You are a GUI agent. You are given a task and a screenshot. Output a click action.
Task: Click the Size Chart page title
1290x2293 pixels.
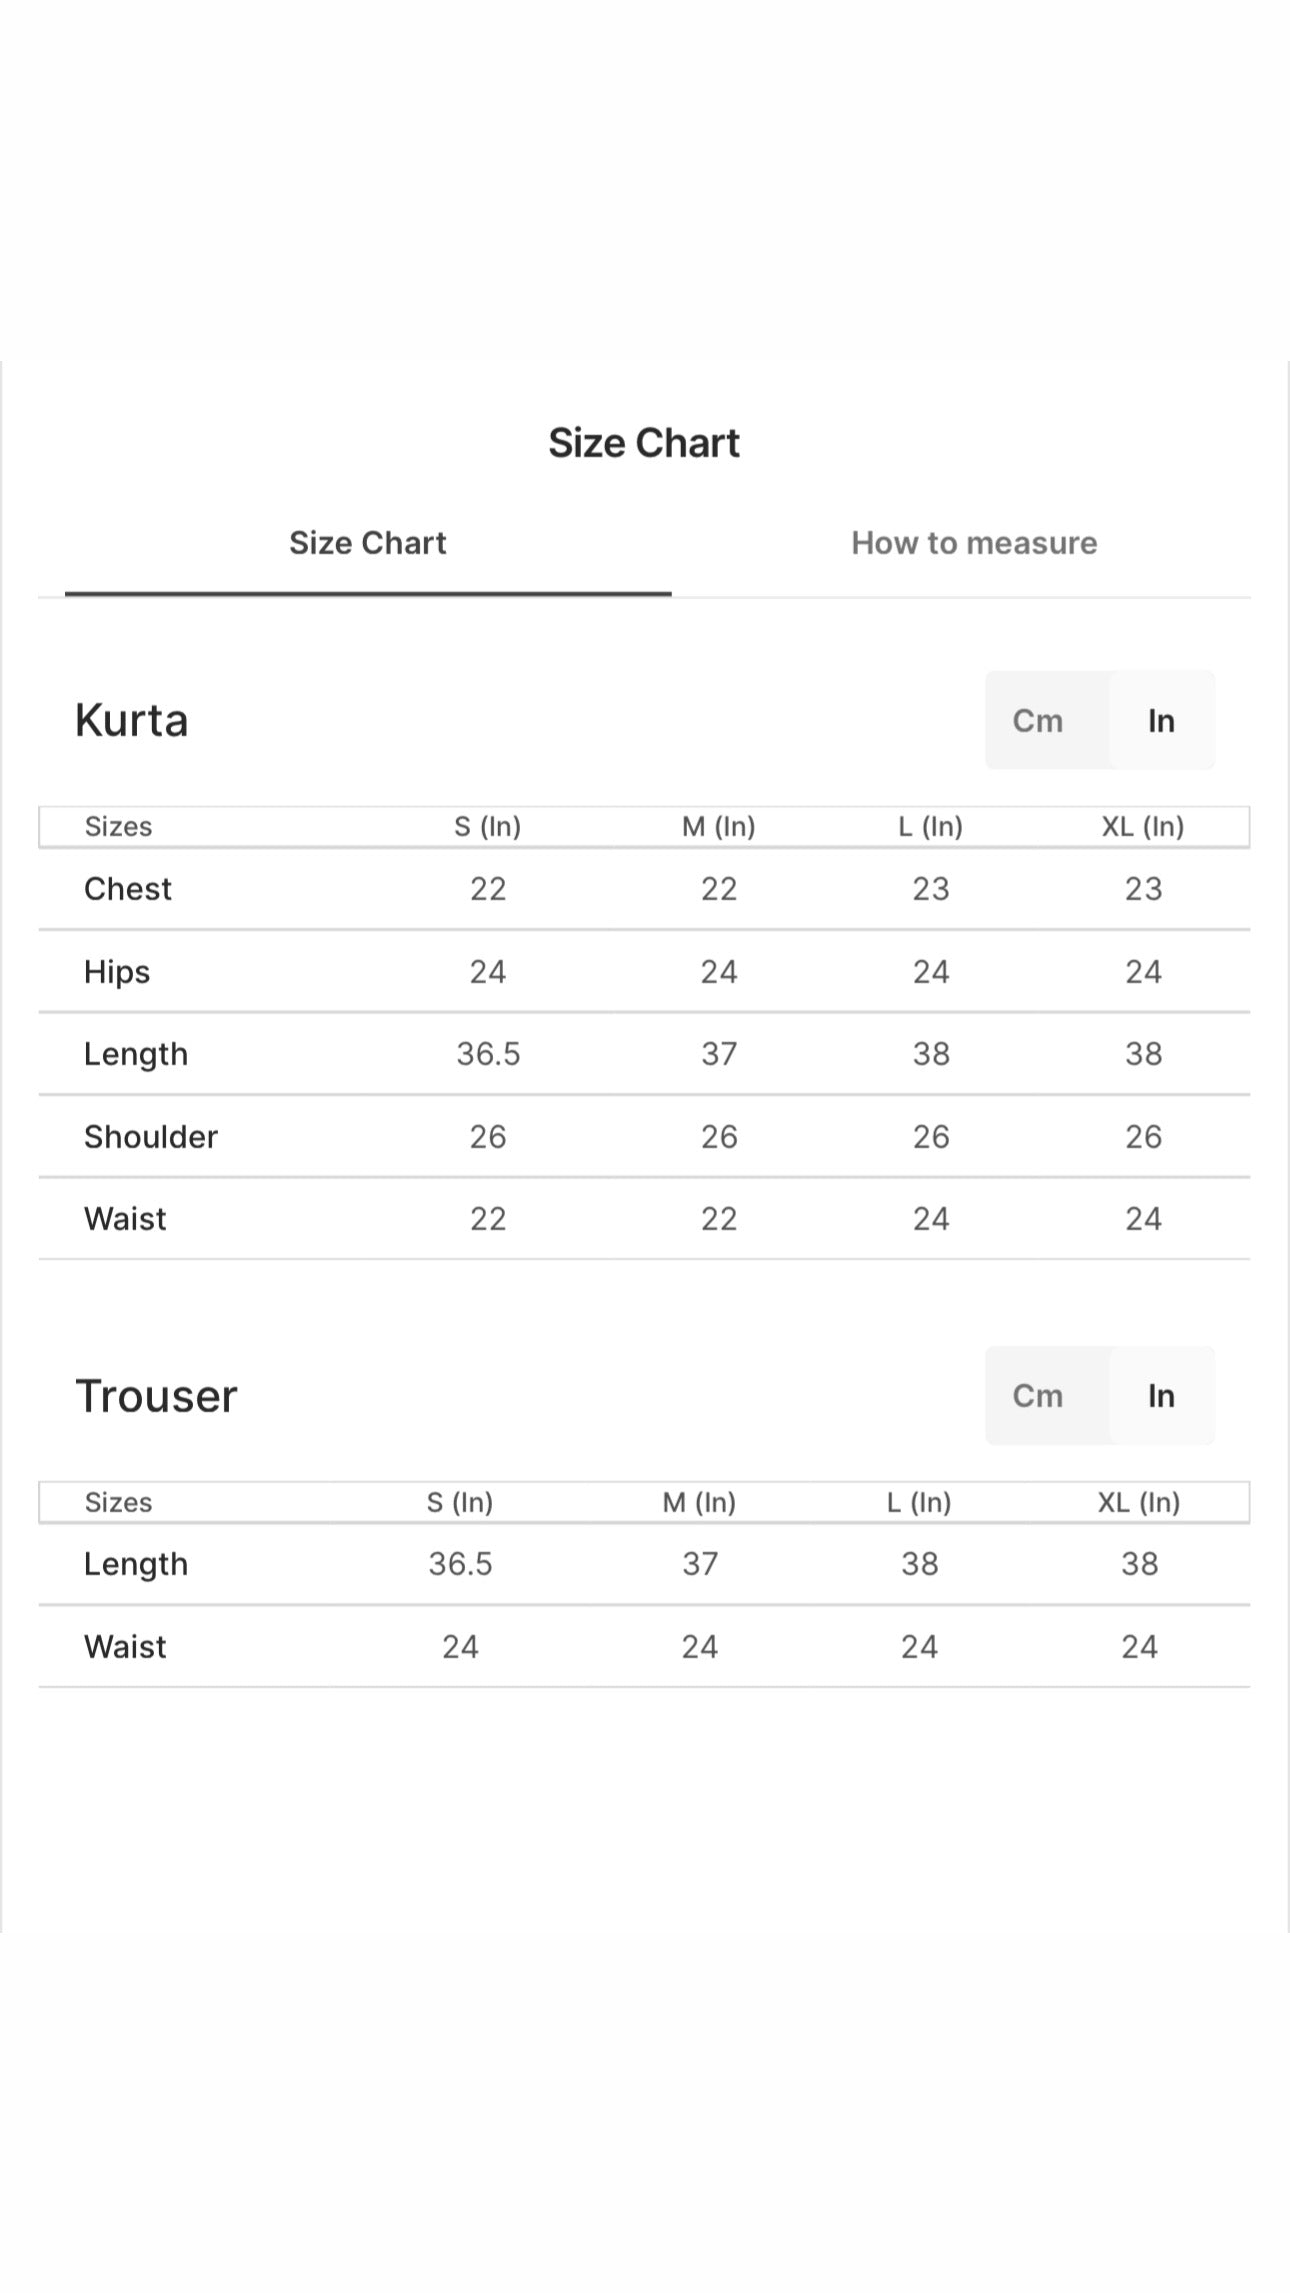pos(644,443)
